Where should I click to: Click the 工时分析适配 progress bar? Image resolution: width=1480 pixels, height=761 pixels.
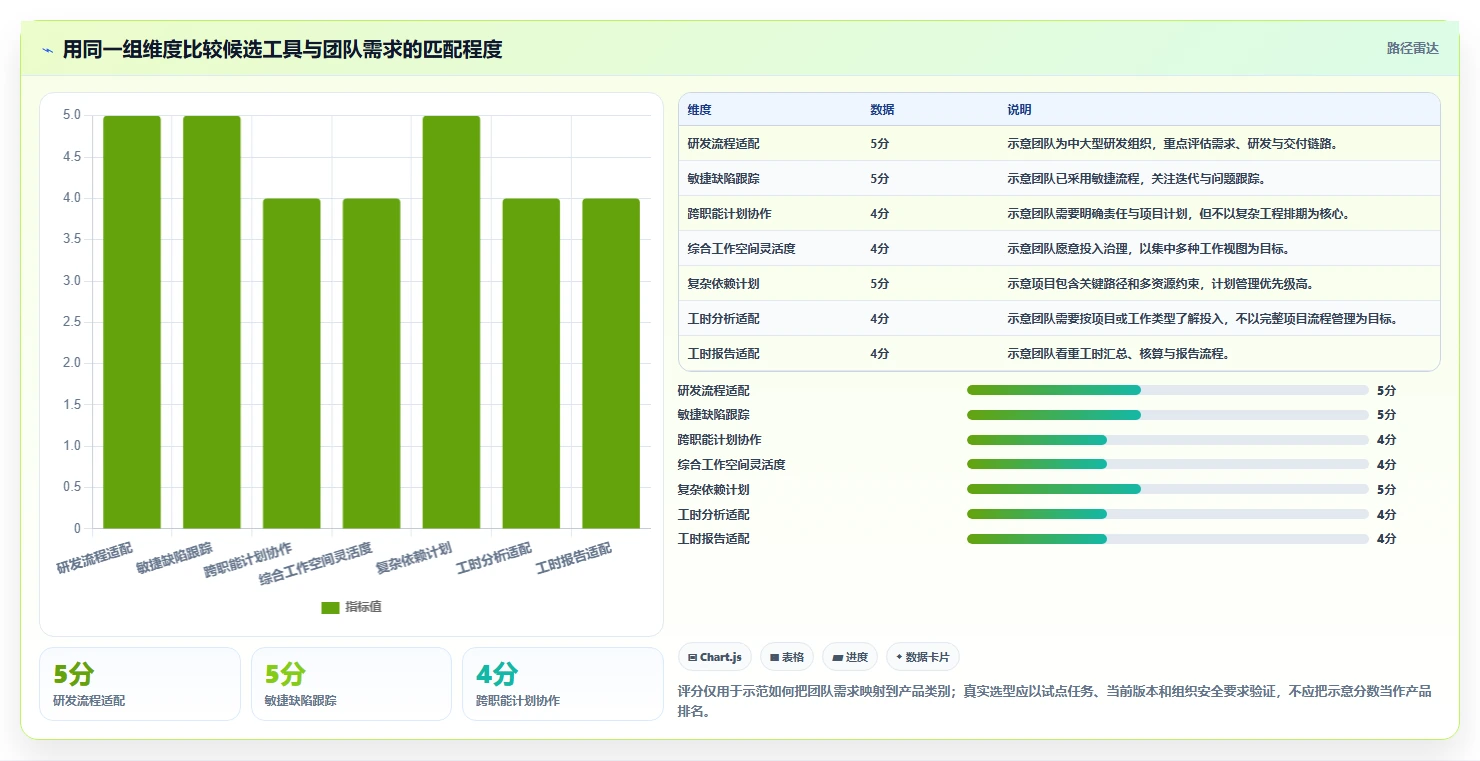tap(1167, 514)
